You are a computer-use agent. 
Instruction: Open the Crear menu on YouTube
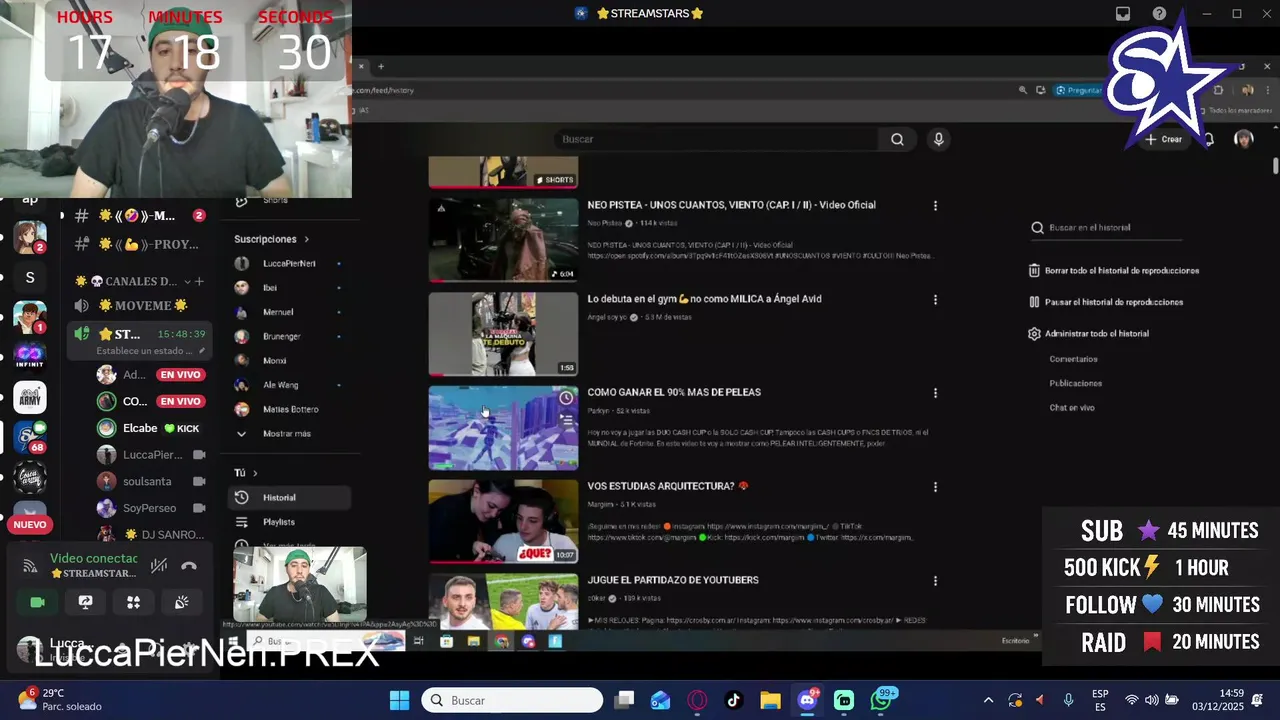tap(1165, 139)
